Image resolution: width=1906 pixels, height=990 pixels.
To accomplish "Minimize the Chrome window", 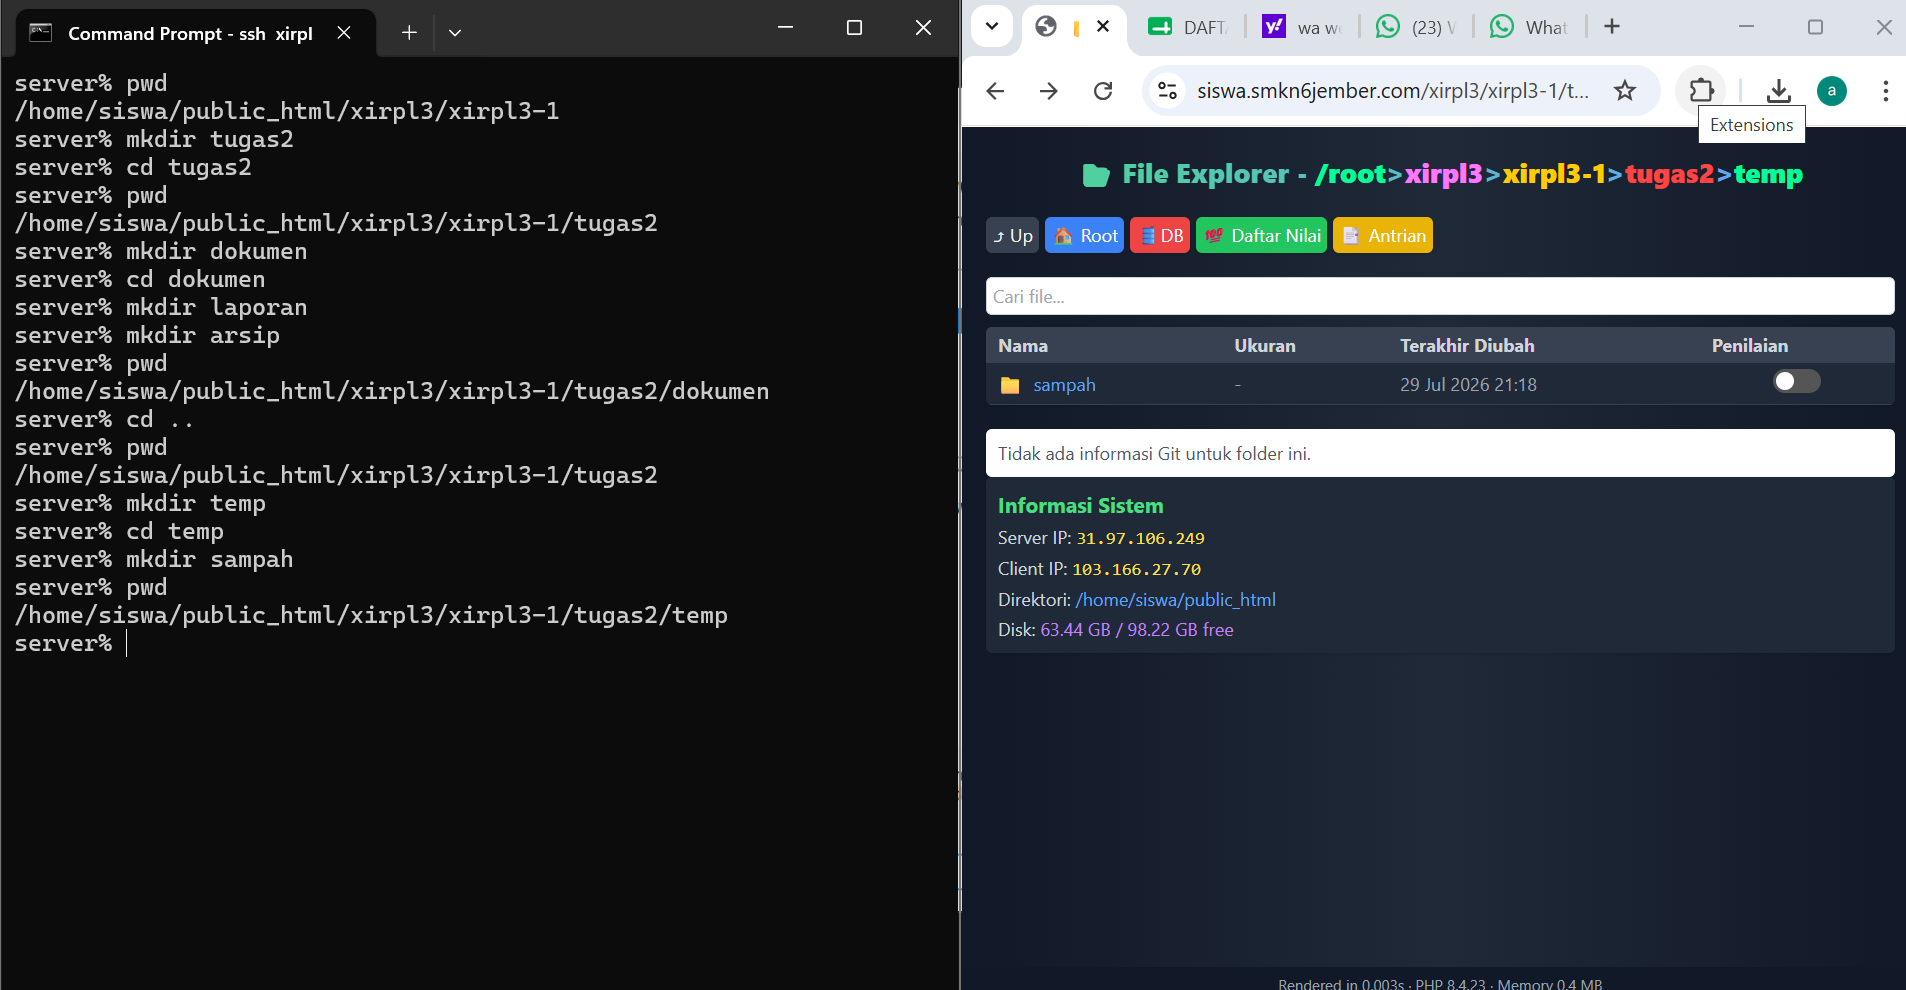I will coord(1747,27).
